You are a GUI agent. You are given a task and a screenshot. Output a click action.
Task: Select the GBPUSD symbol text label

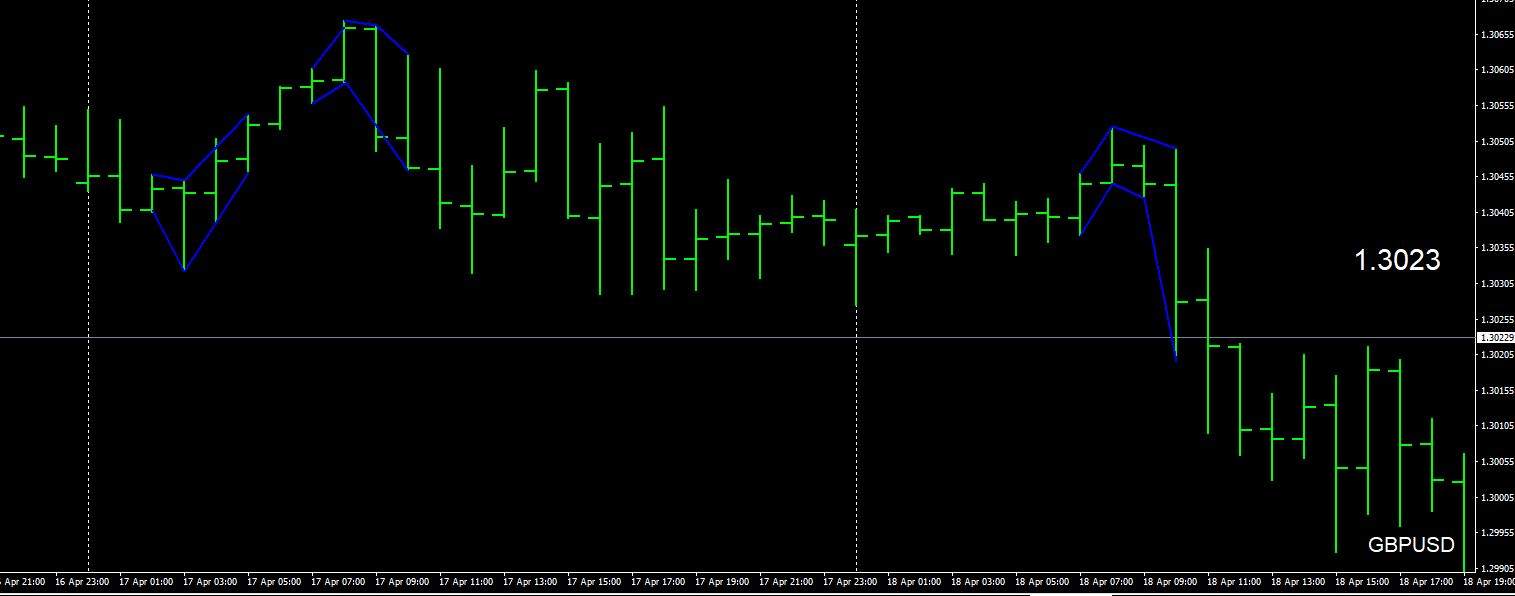click(1411, 545)
